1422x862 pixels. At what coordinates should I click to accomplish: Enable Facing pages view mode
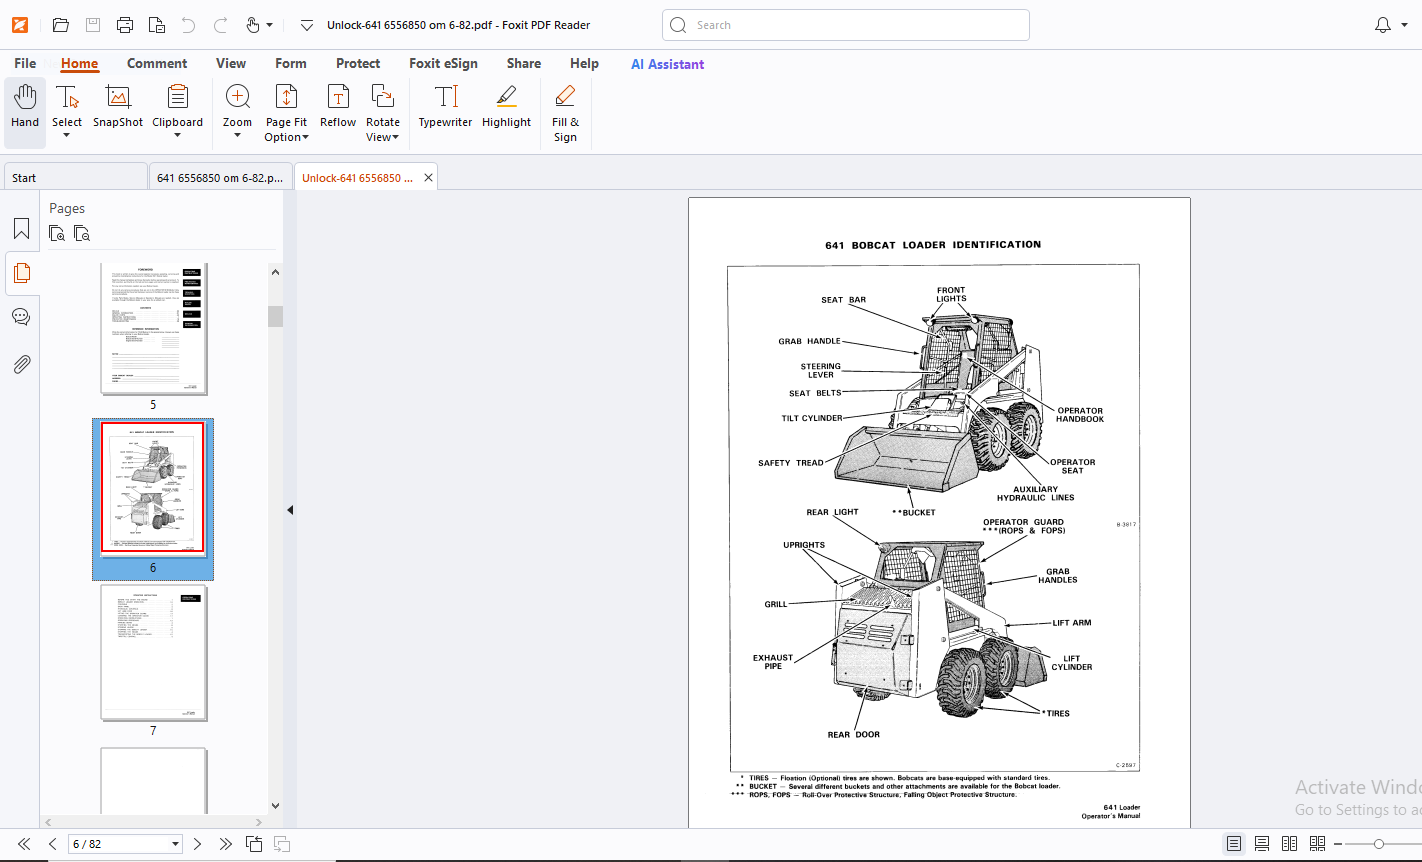(x=1290, y=844)
